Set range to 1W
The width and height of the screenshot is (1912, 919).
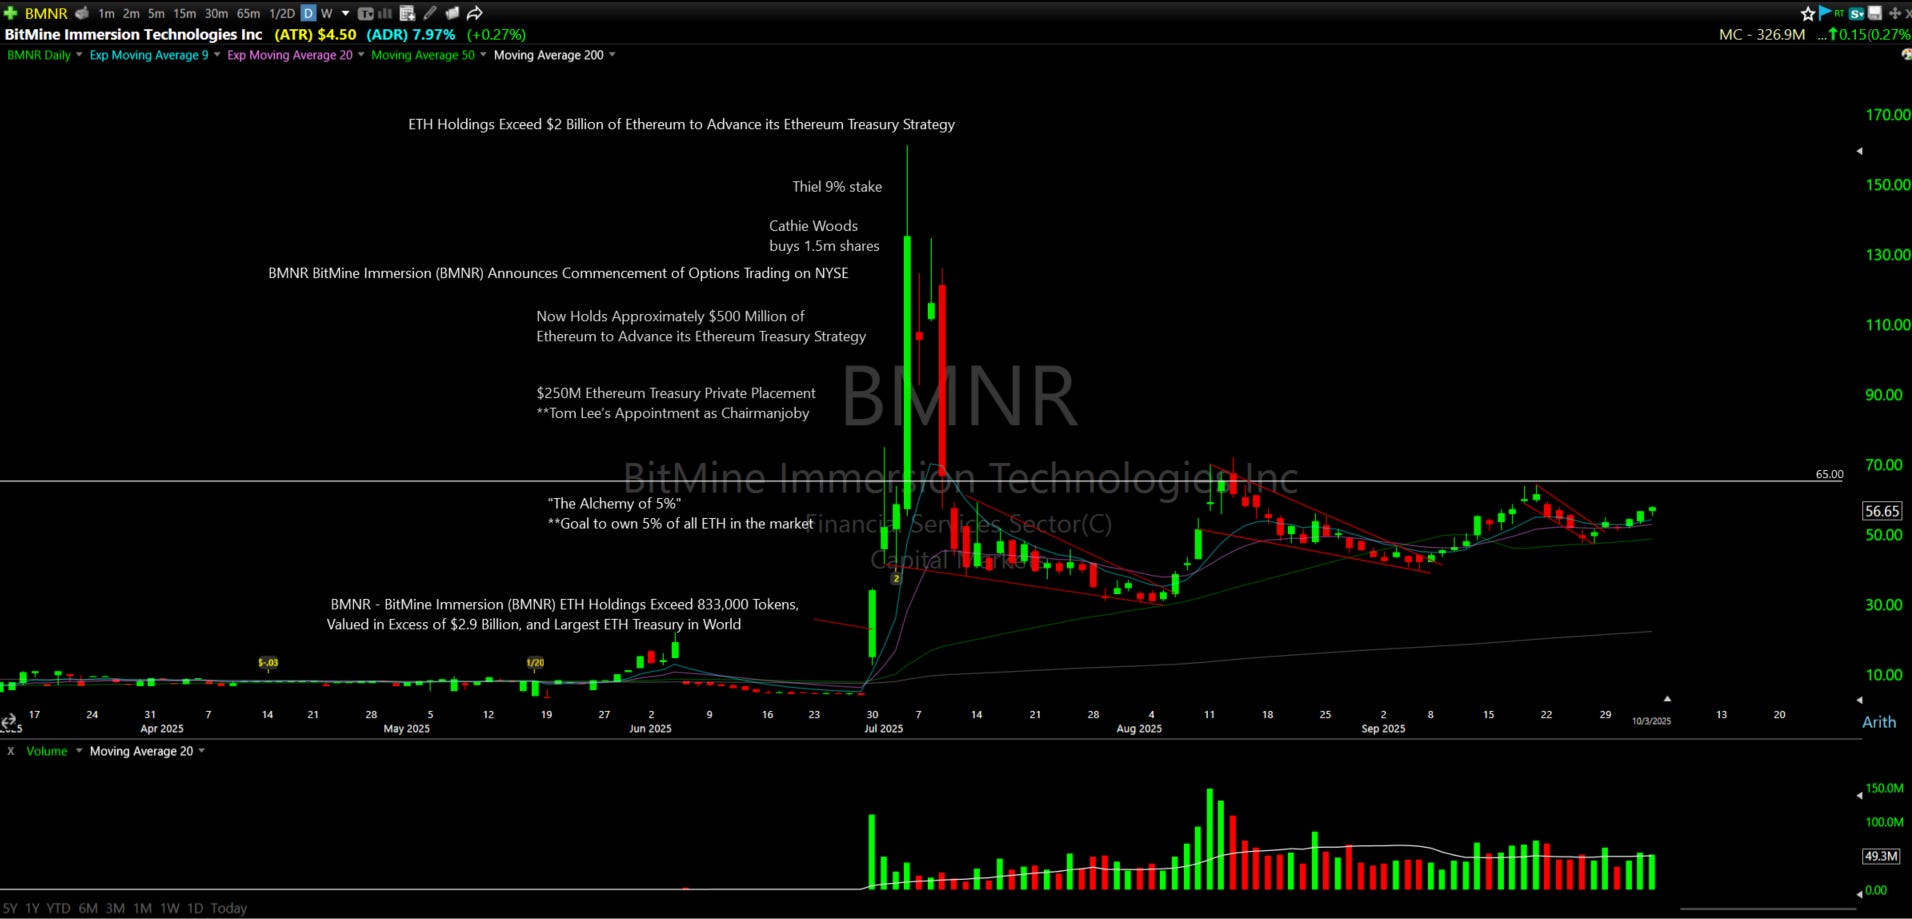pos(169,908)
